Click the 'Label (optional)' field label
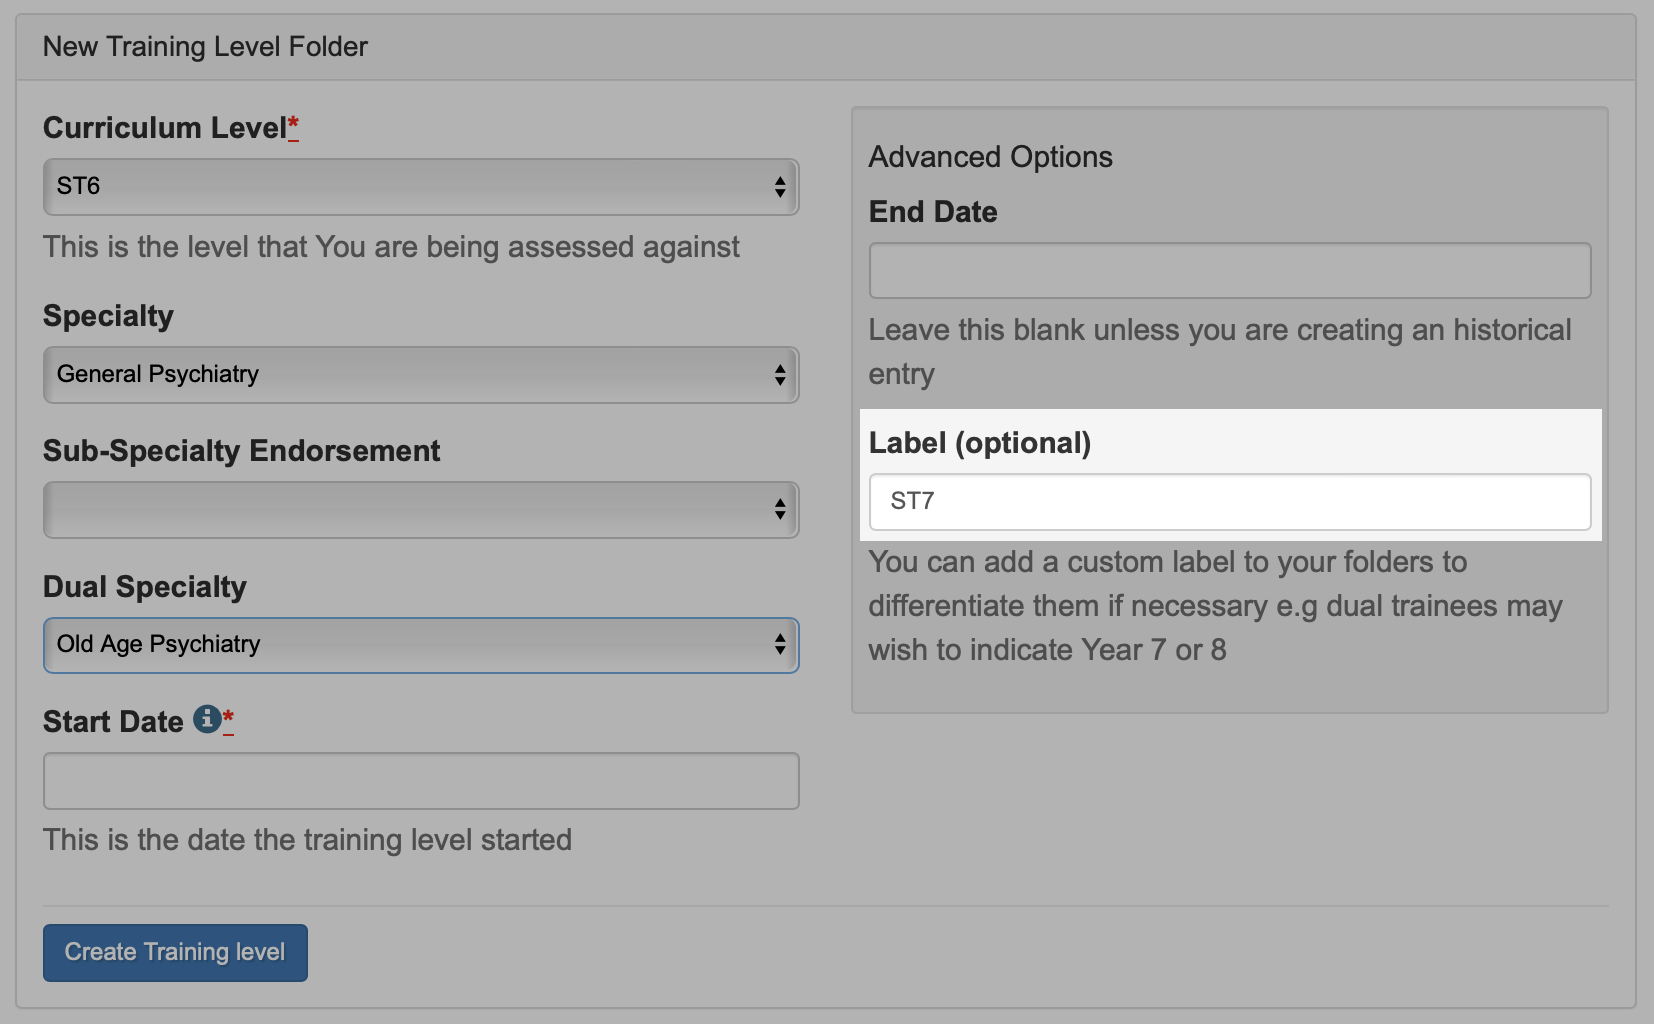 [980, 443]
